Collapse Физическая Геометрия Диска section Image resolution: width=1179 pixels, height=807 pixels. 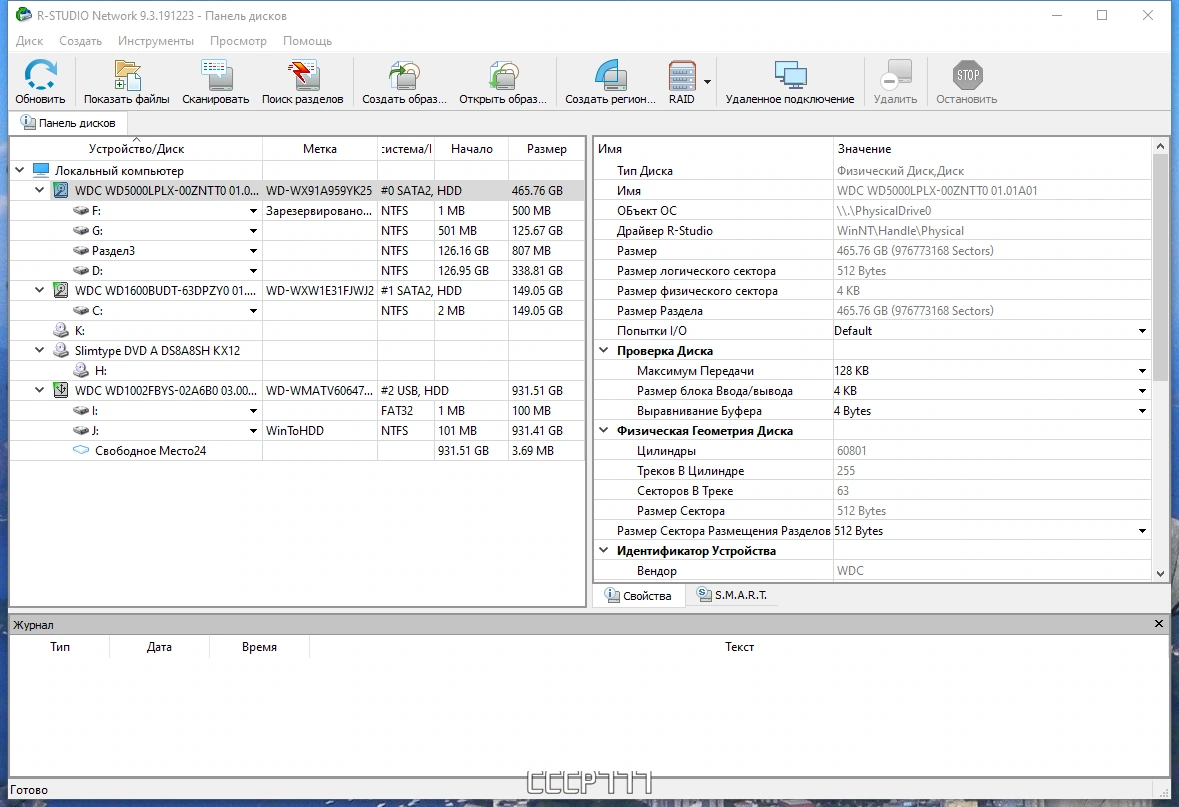[x=603, y=430]
